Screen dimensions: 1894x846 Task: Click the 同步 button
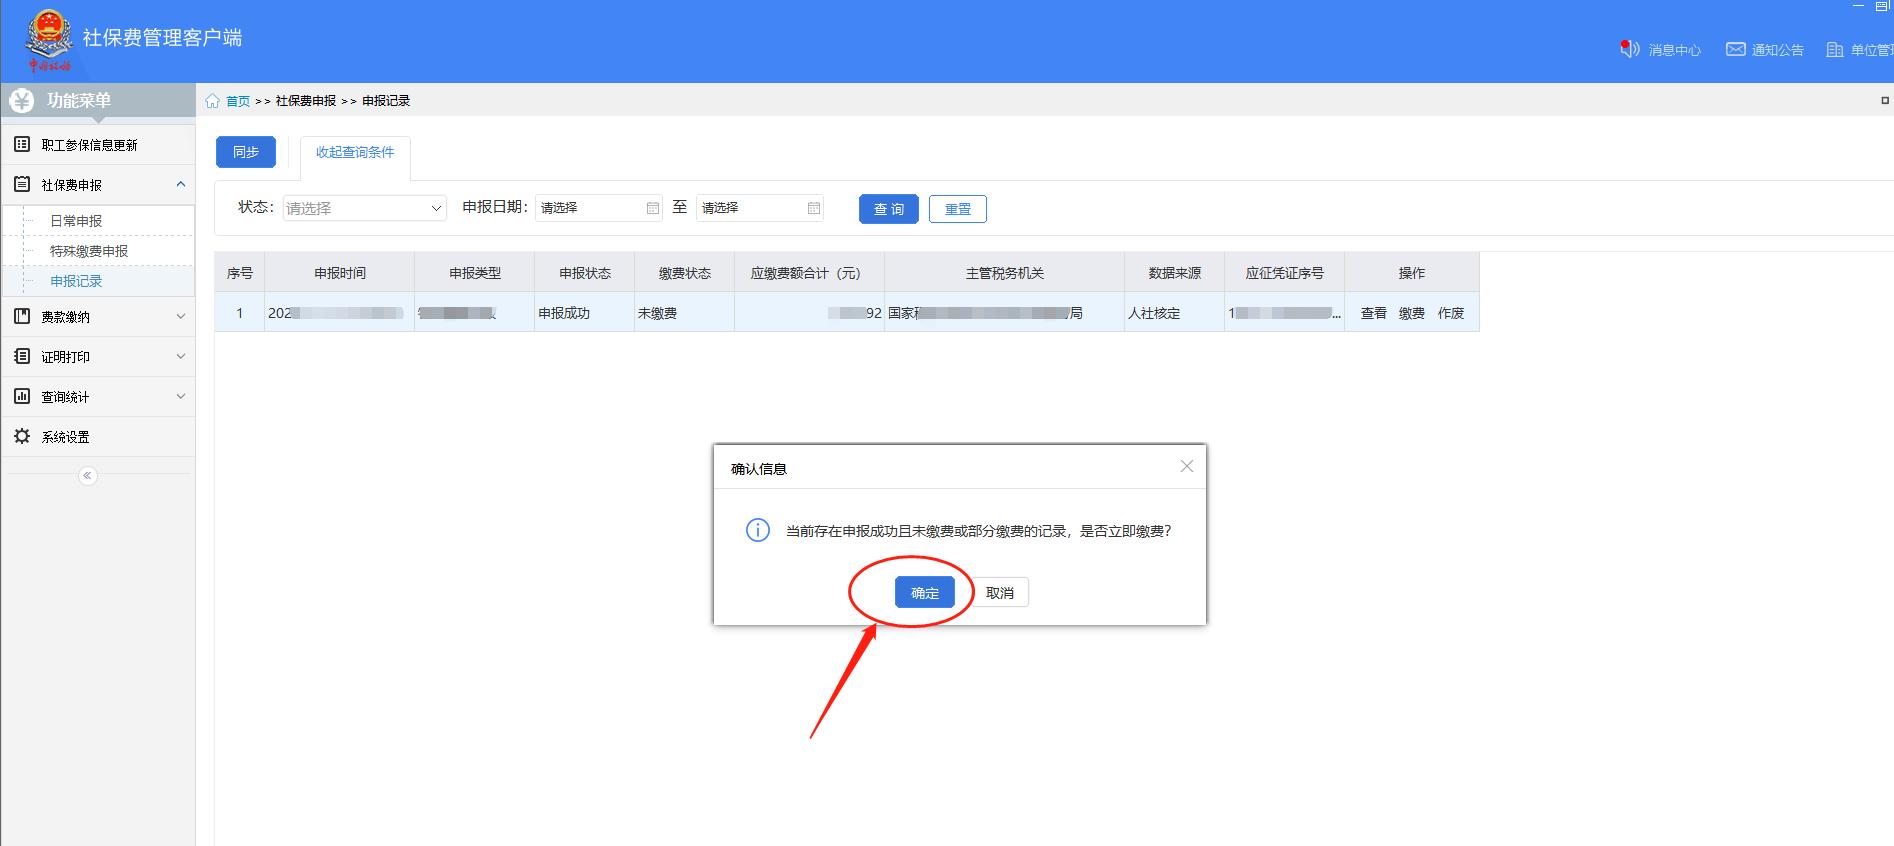point(246,152)
